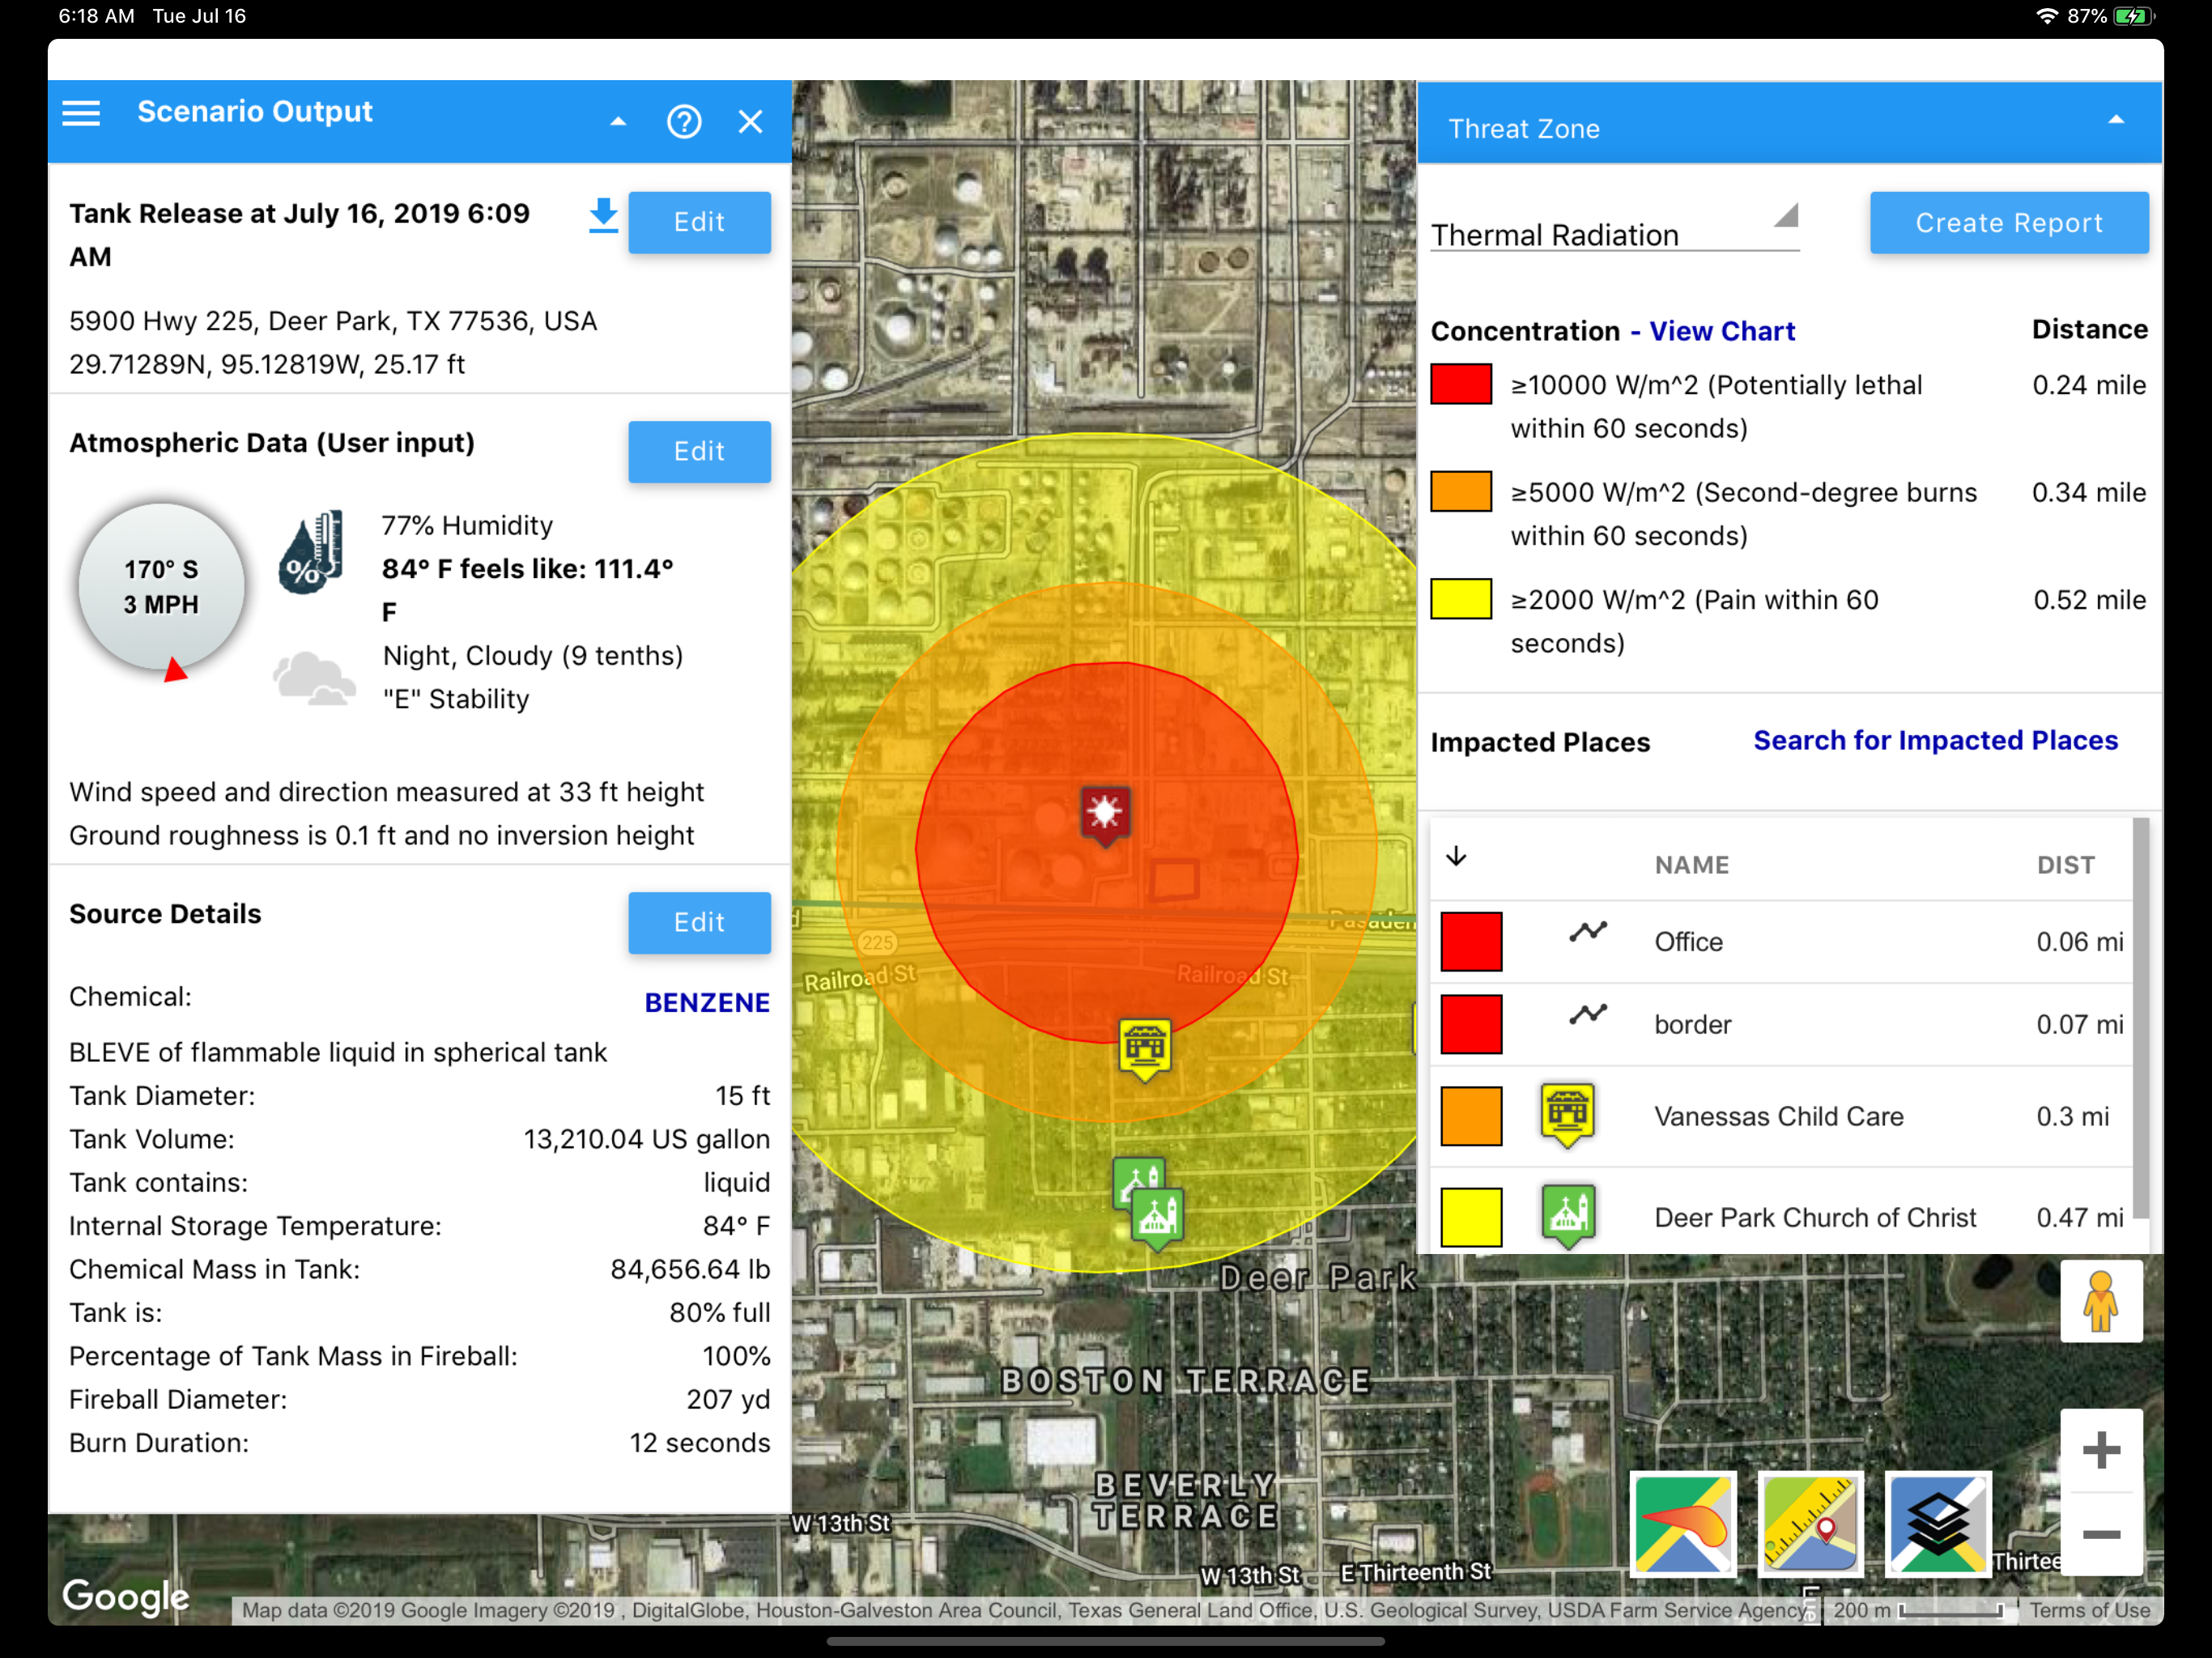Viewport: 2212px width, 1658px height.
Task: Open the map Terms of Use link
Action: coord(2090,1610)
